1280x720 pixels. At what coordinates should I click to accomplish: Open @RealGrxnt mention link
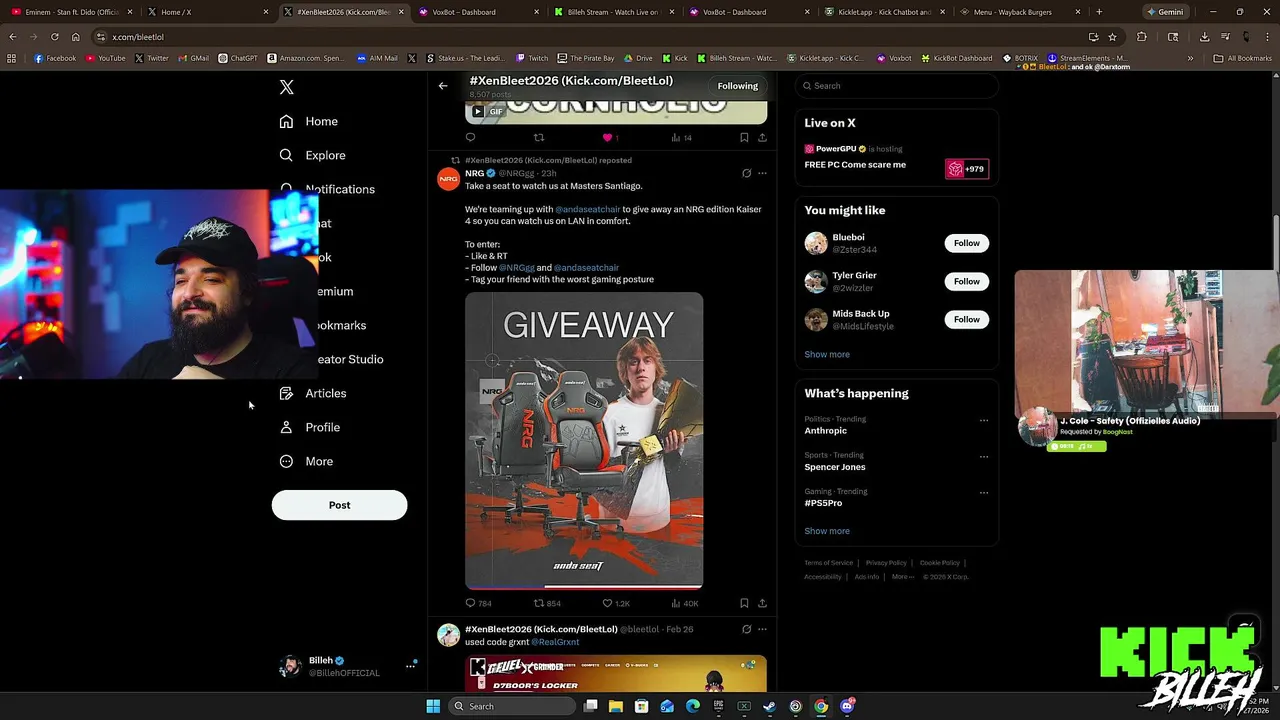click(x=555, y=642)
